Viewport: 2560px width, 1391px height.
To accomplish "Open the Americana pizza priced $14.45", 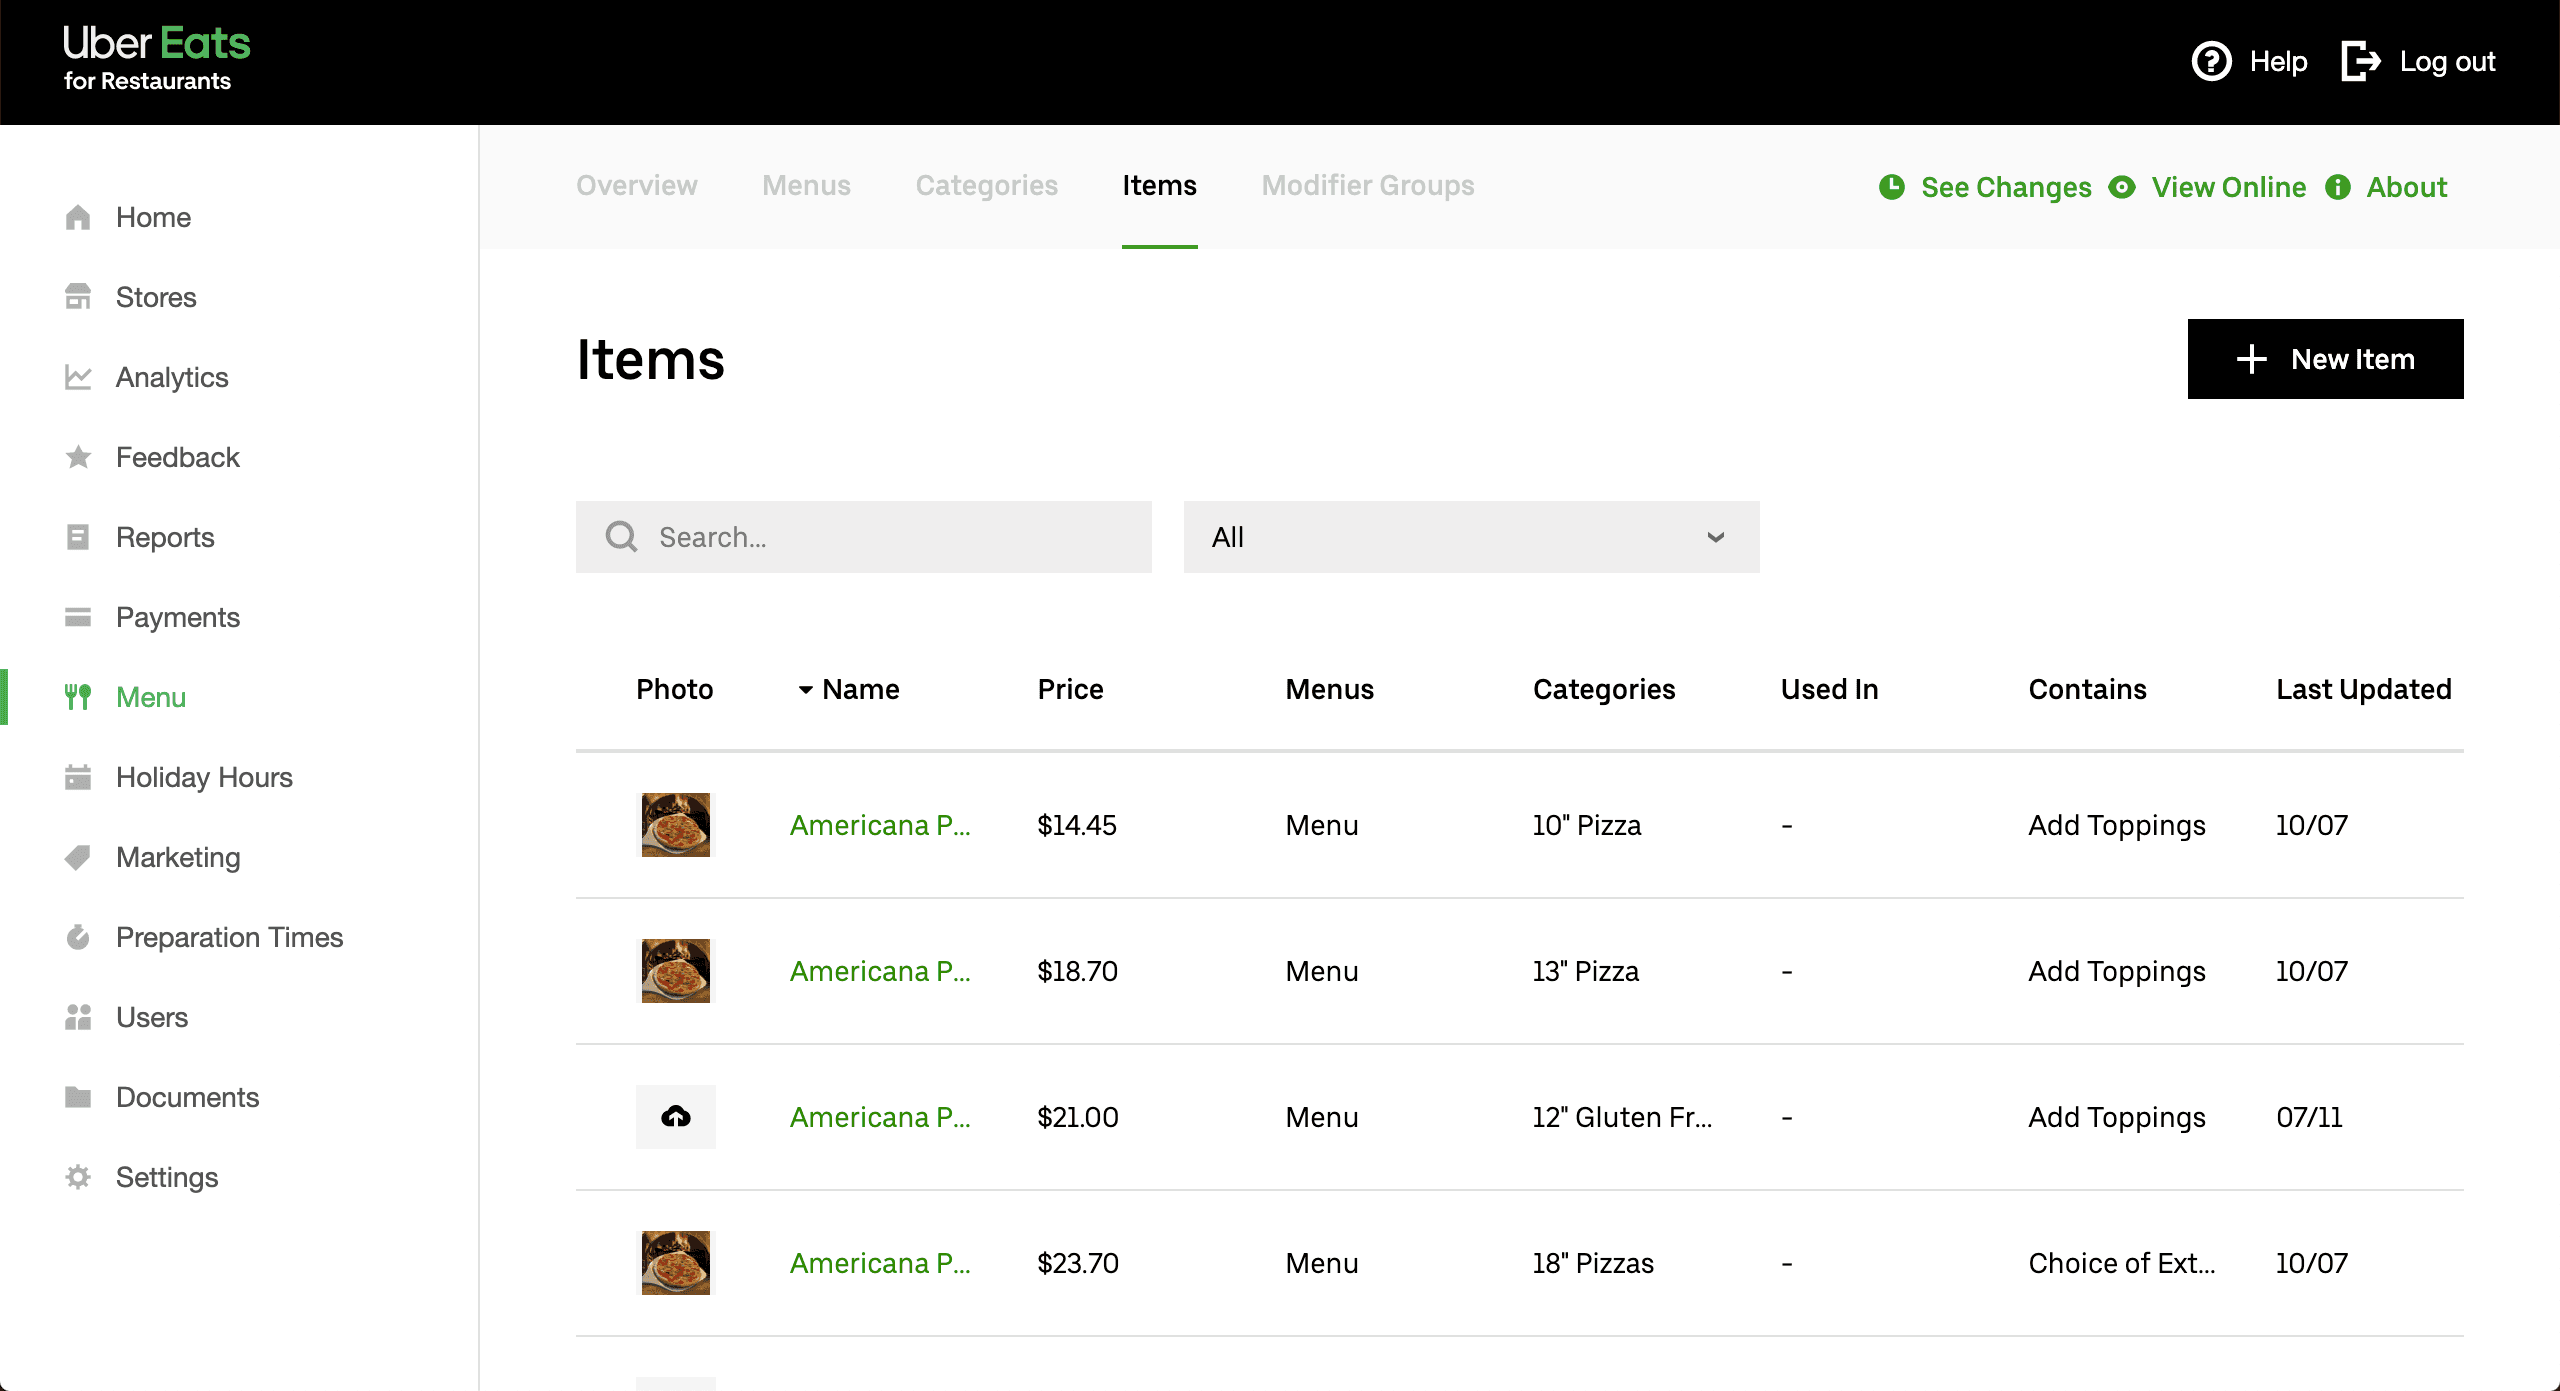I will coord(880,825).
